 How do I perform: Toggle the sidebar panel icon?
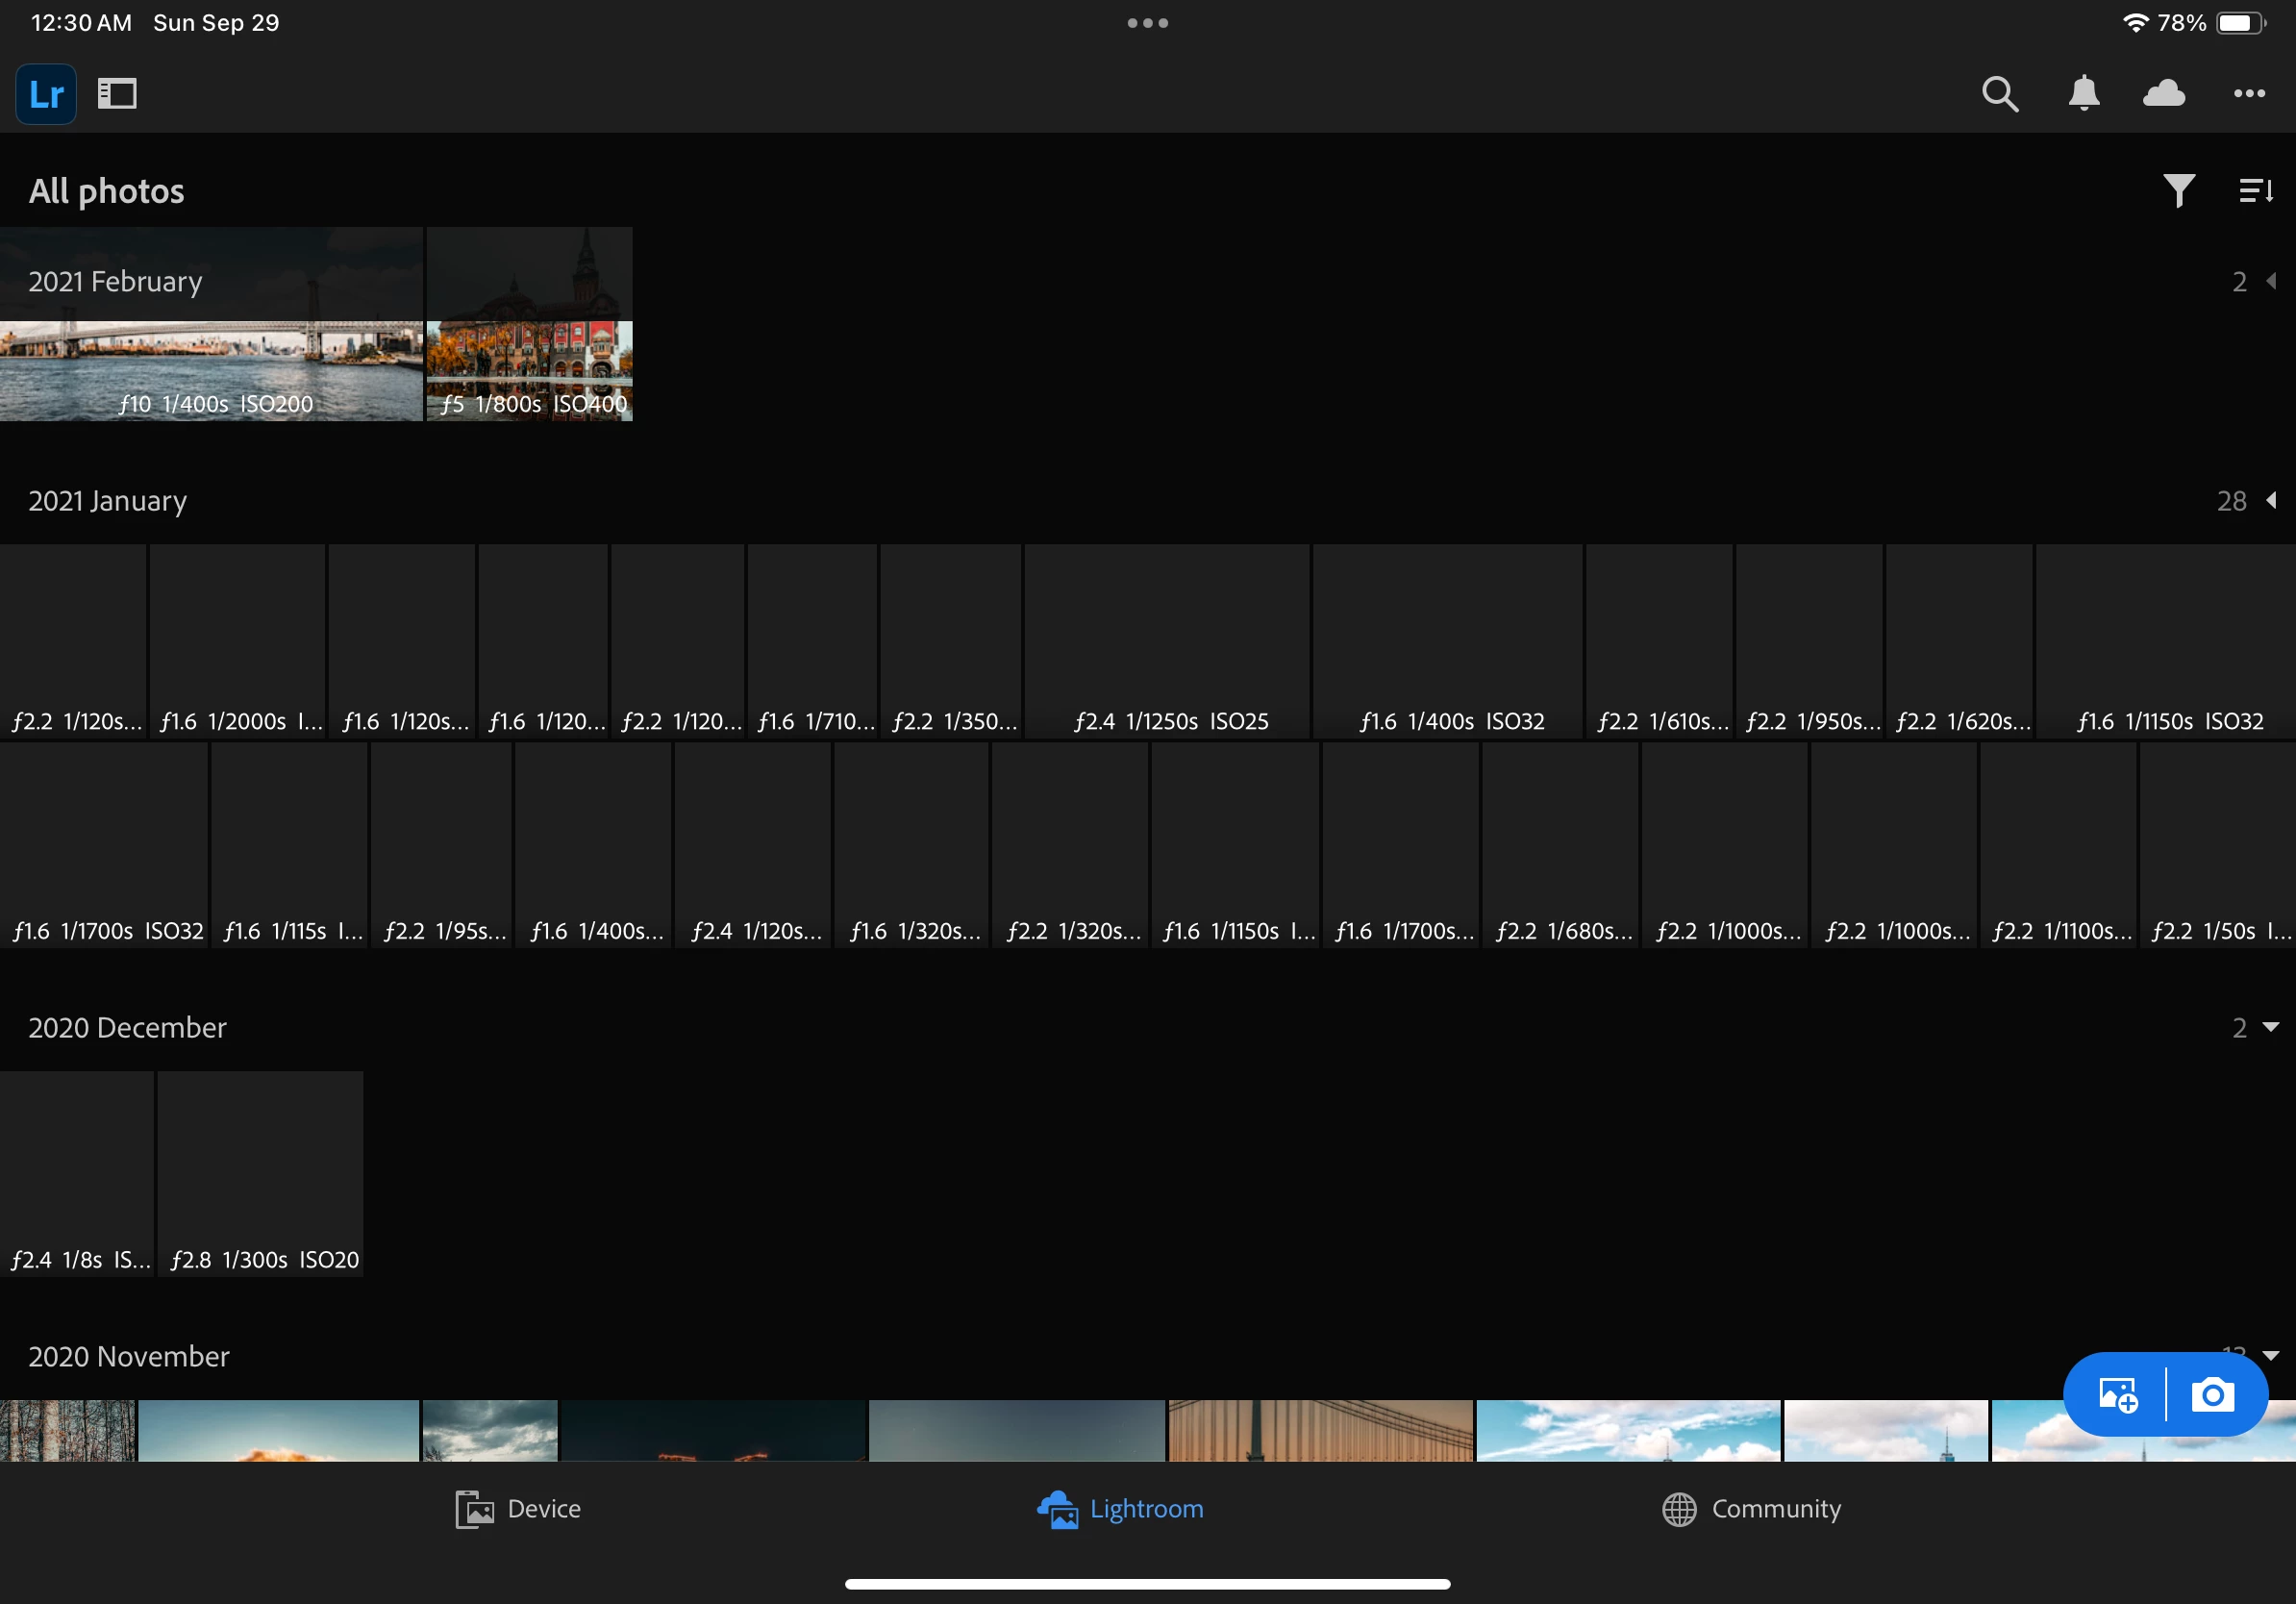[117, 94]
